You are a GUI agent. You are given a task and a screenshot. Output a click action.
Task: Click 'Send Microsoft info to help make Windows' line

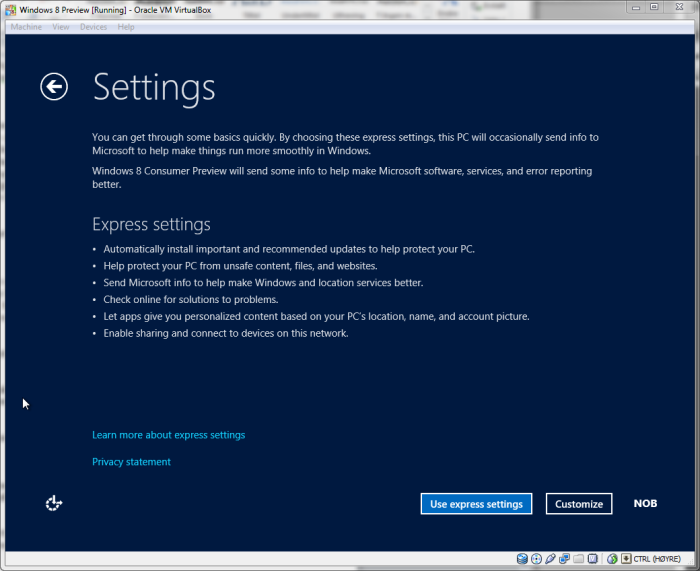(x=263, y=283)
